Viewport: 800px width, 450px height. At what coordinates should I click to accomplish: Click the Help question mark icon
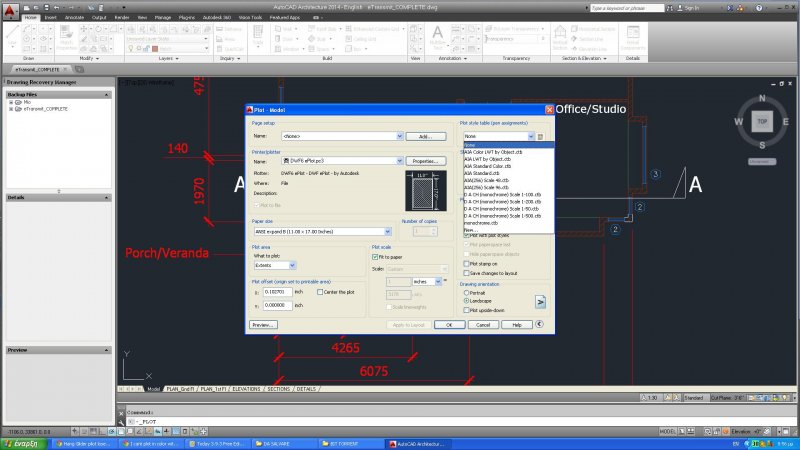point(759,8)
